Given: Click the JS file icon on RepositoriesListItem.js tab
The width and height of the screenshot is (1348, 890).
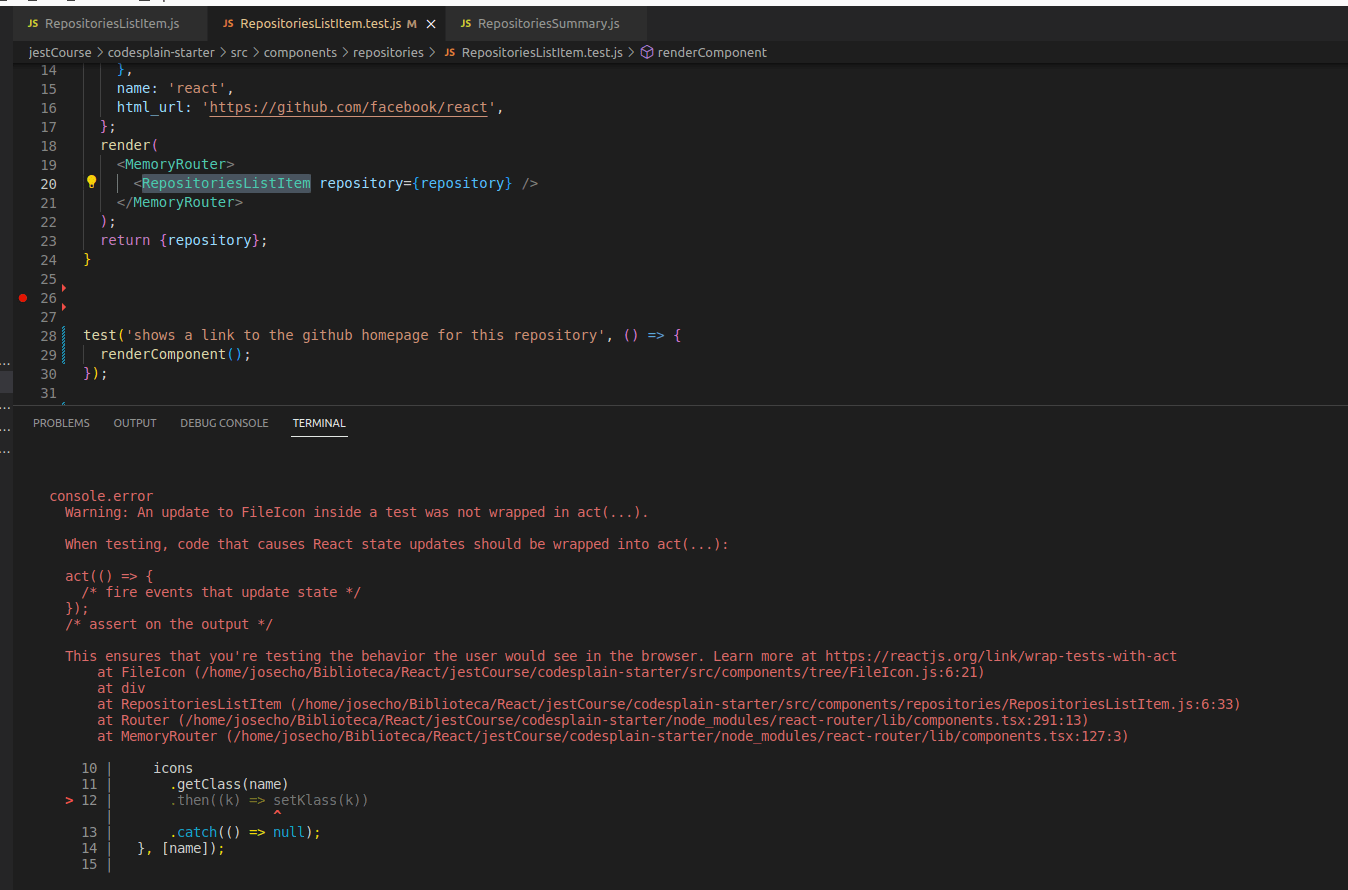Looking at the screenshot, I should pyautogui.click(x=33, y=23).
